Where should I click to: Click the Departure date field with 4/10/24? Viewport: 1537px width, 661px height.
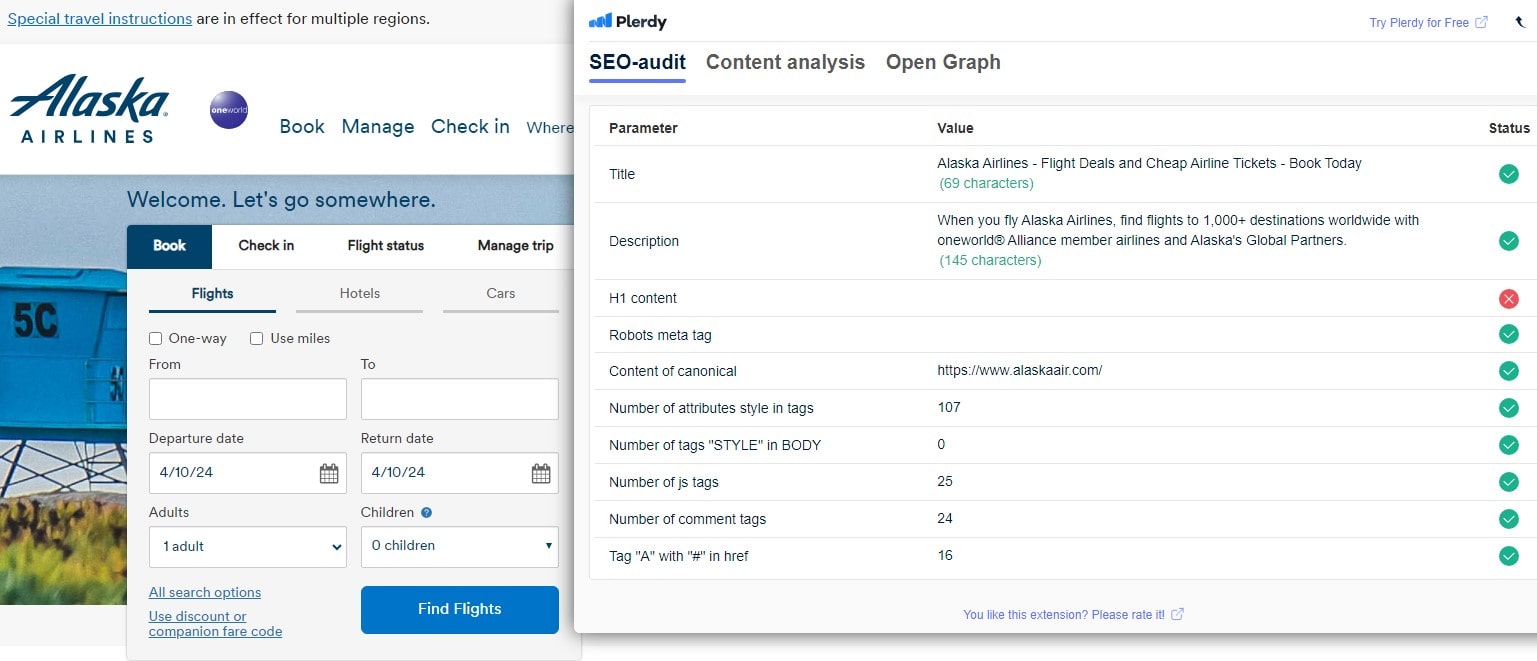pos(248,473)
